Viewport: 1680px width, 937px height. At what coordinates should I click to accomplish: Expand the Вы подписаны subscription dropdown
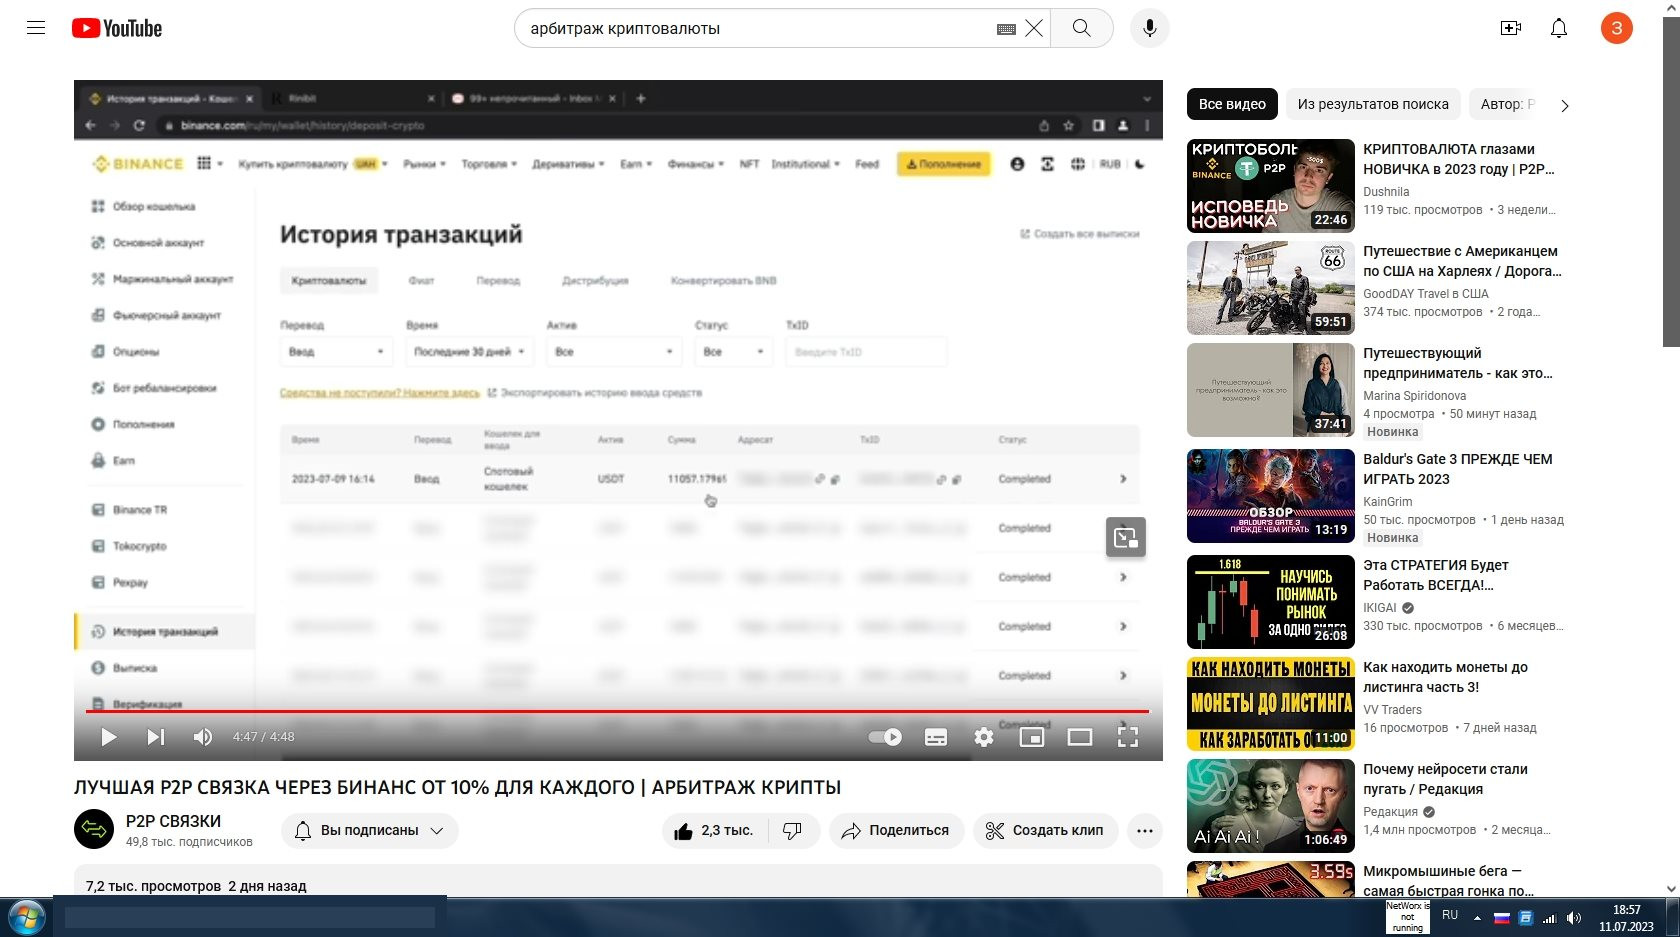click(369, 831)
